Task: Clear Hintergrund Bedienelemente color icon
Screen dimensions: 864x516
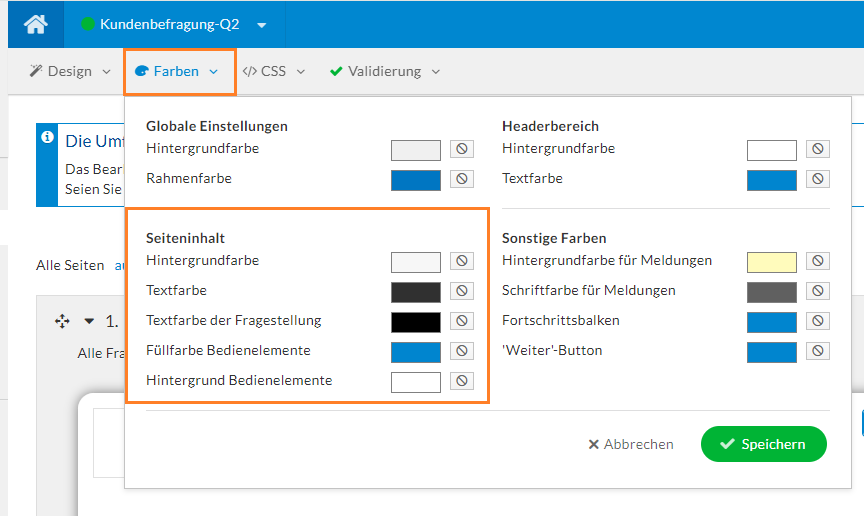Action: [461, 381]
